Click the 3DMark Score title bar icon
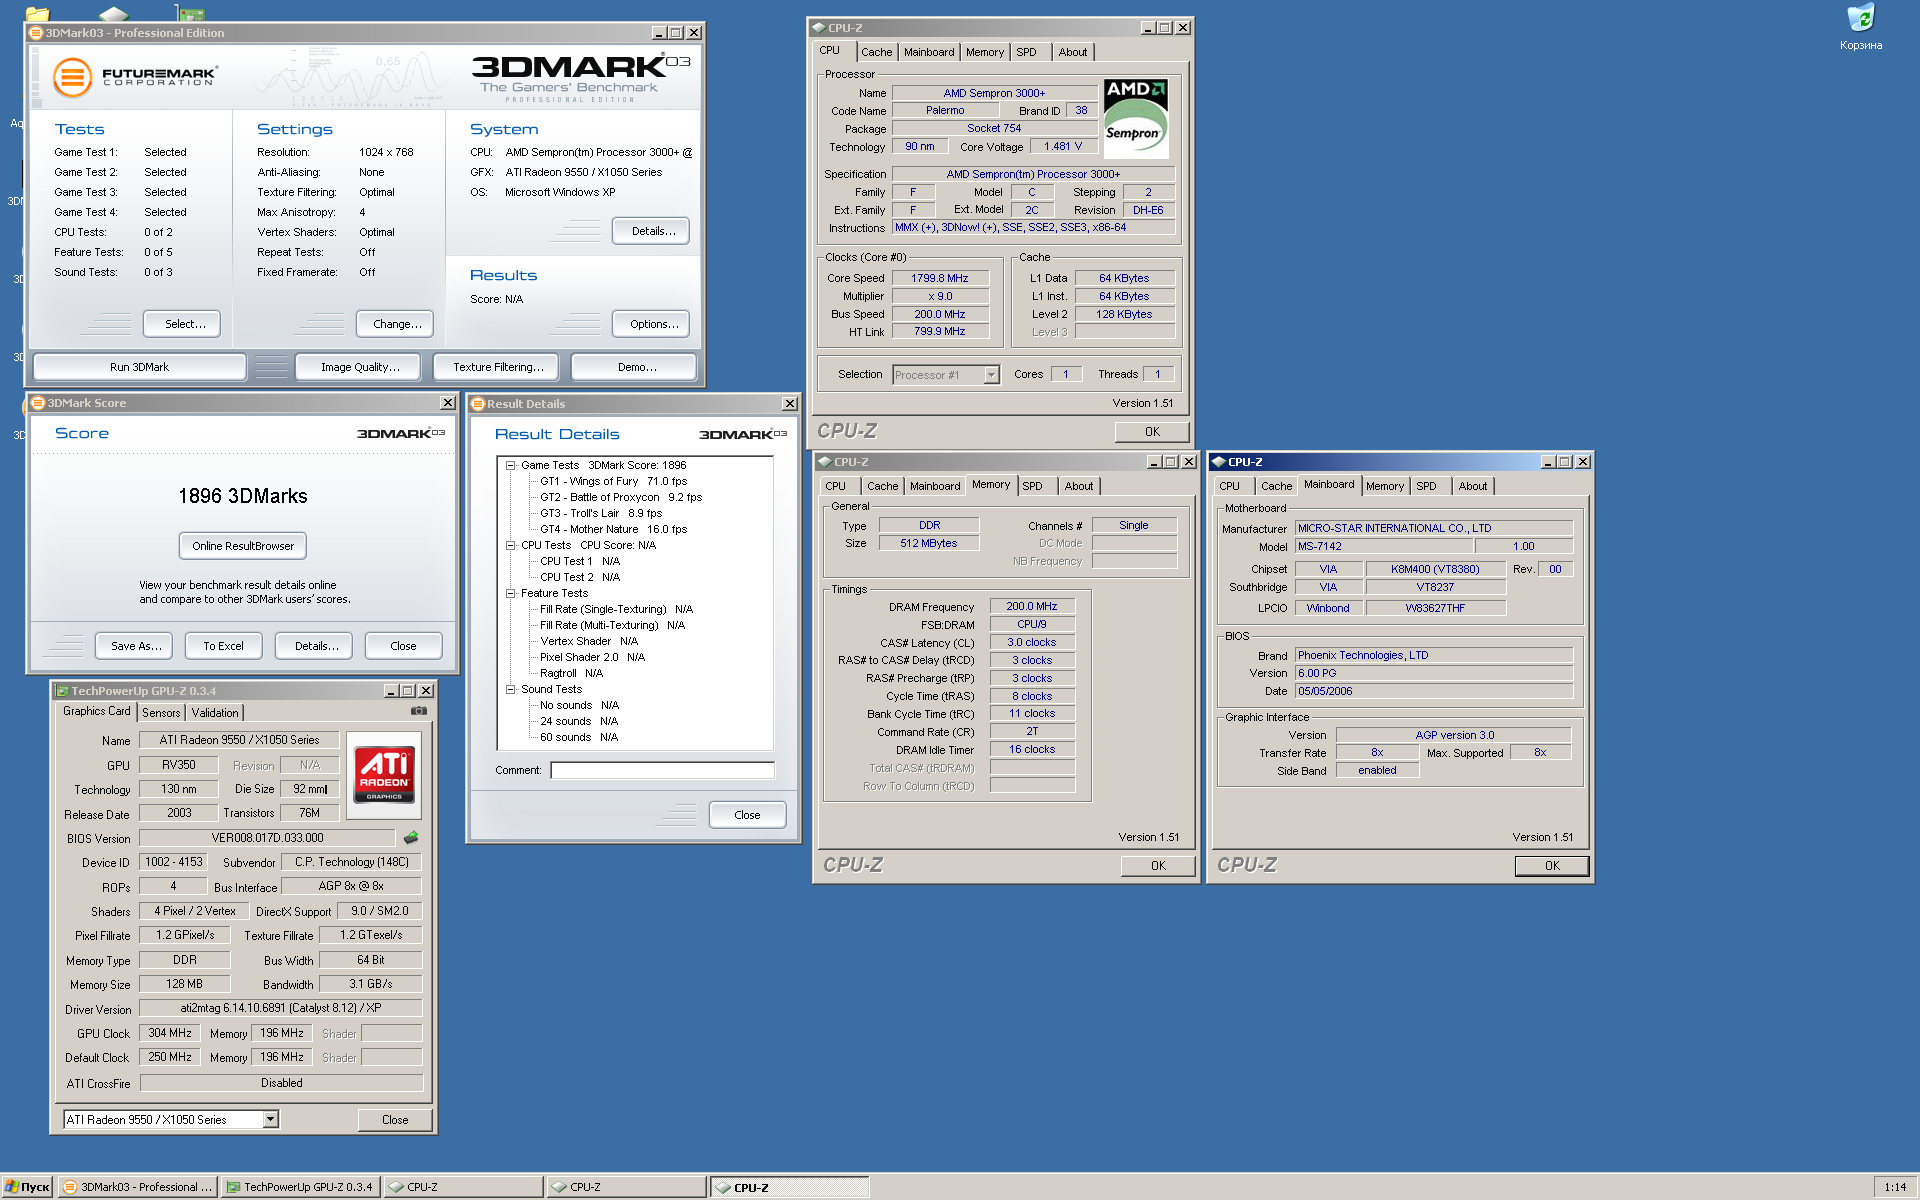This screenshot has width=1920, height=1200. tap(39, 403)
